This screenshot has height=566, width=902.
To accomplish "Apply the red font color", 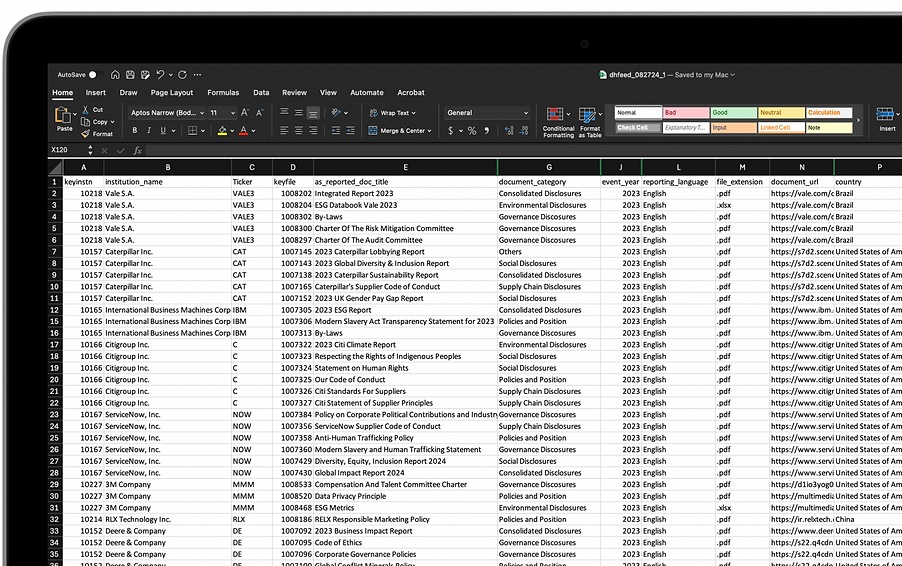I will (x=243, y=131).
